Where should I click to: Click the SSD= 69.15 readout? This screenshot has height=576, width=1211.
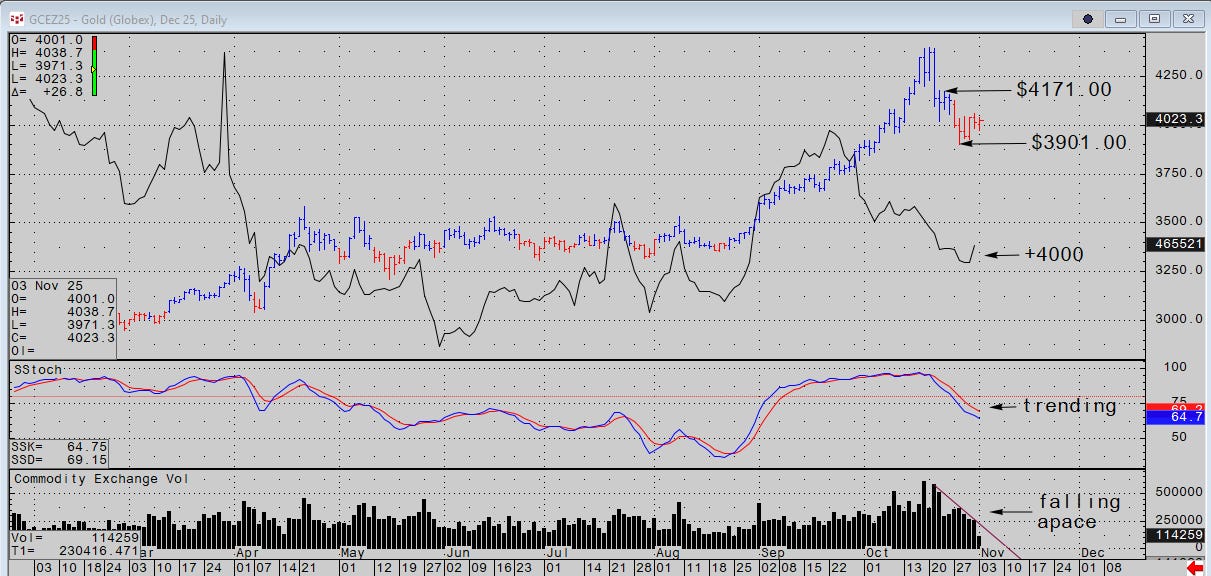[60, 459]
